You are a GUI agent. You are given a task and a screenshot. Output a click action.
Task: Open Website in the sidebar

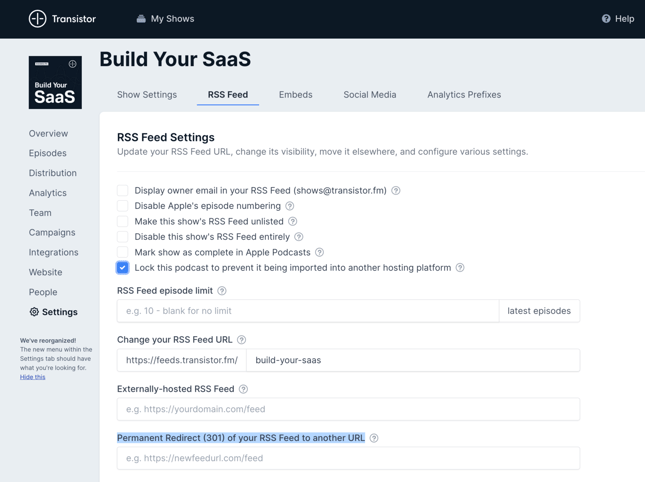click(46, 272)
